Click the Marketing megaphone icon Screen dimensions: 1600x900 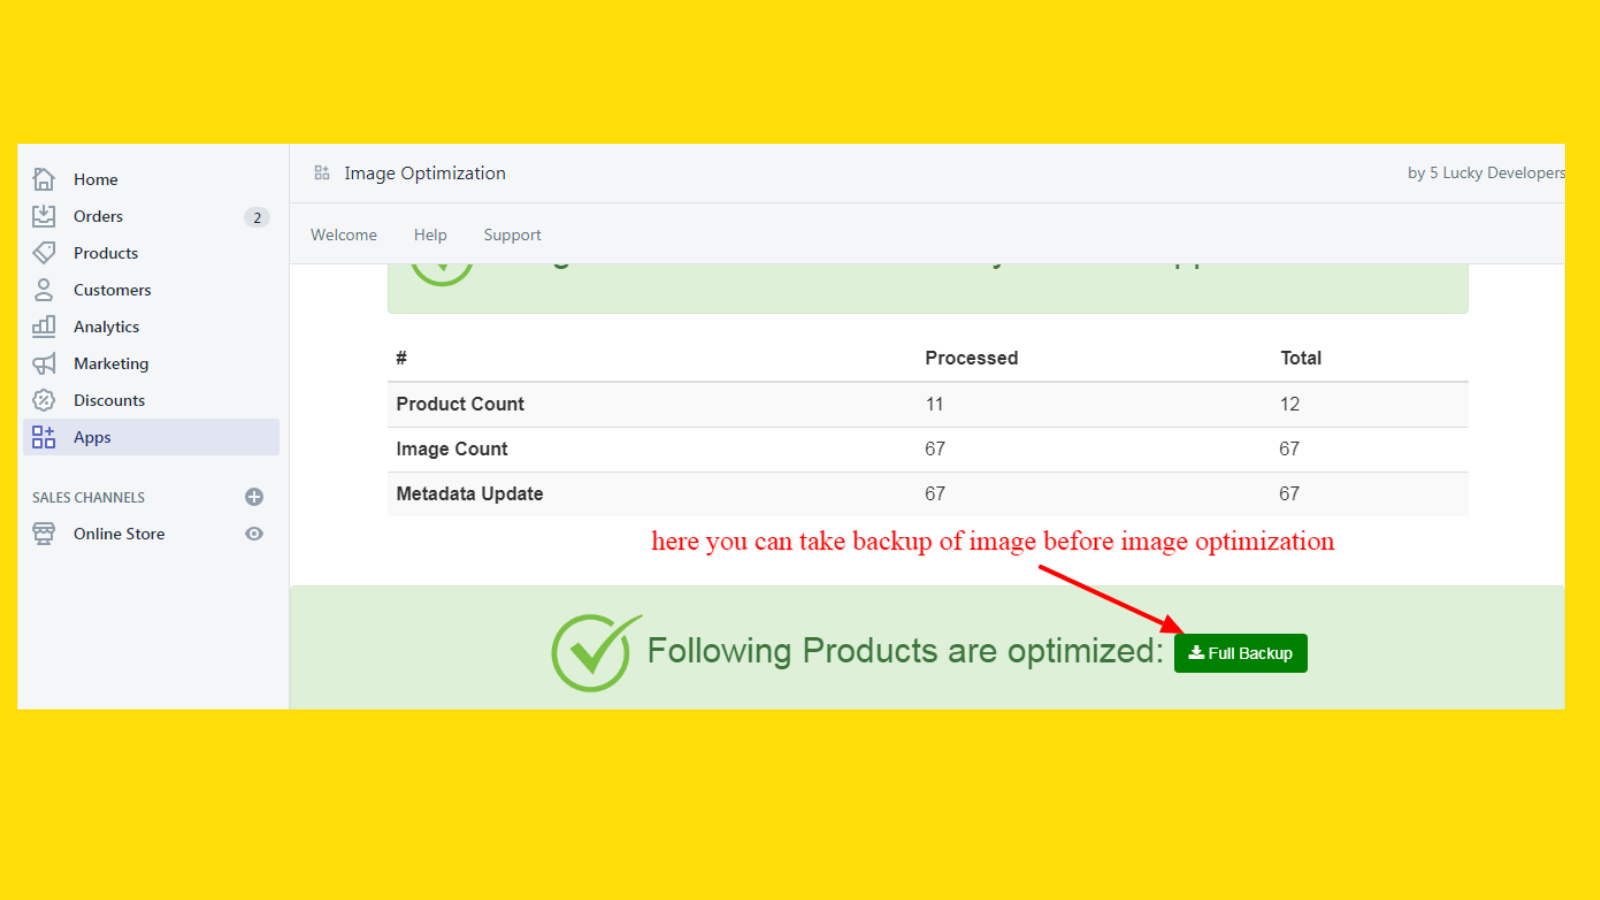[x=44, y=363]
